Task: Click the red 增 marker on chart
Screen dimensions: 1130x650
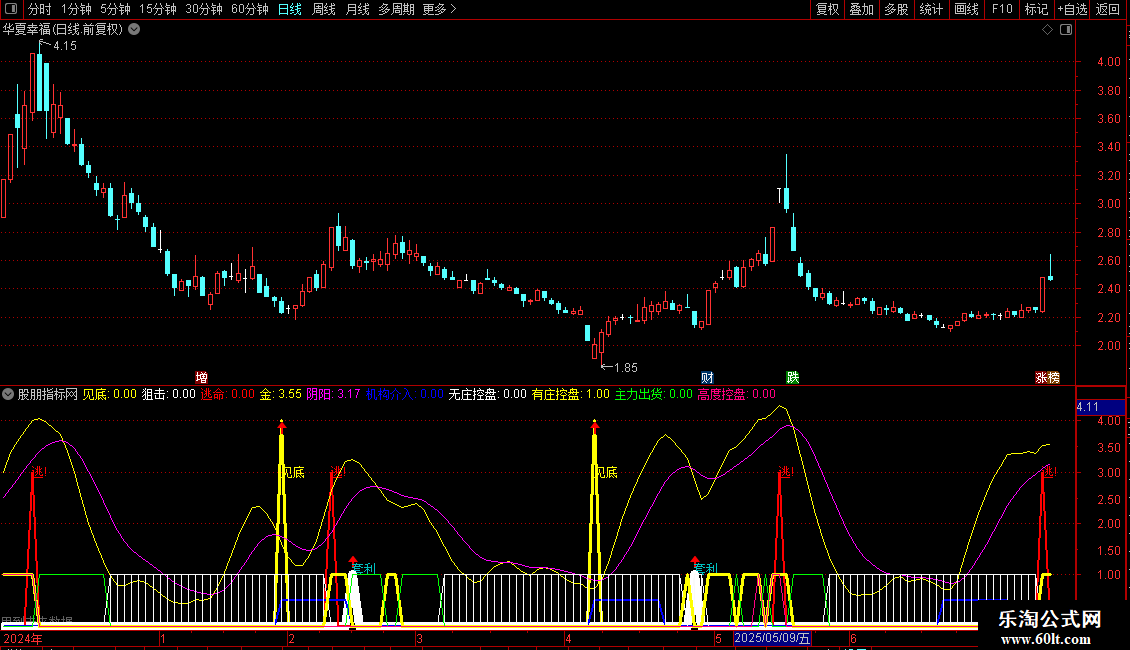Action: pos(202,377)
